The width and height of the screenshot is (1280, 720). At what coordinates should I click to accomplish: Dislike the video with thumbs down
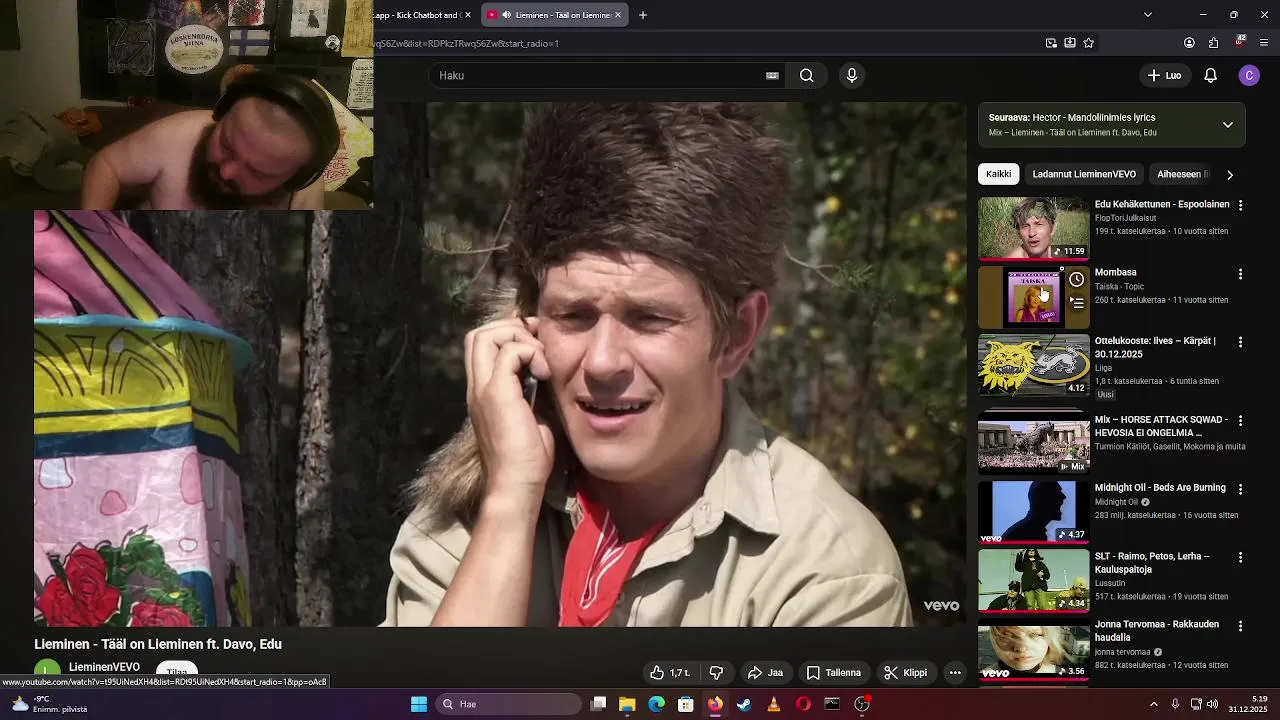pos(716,673)
